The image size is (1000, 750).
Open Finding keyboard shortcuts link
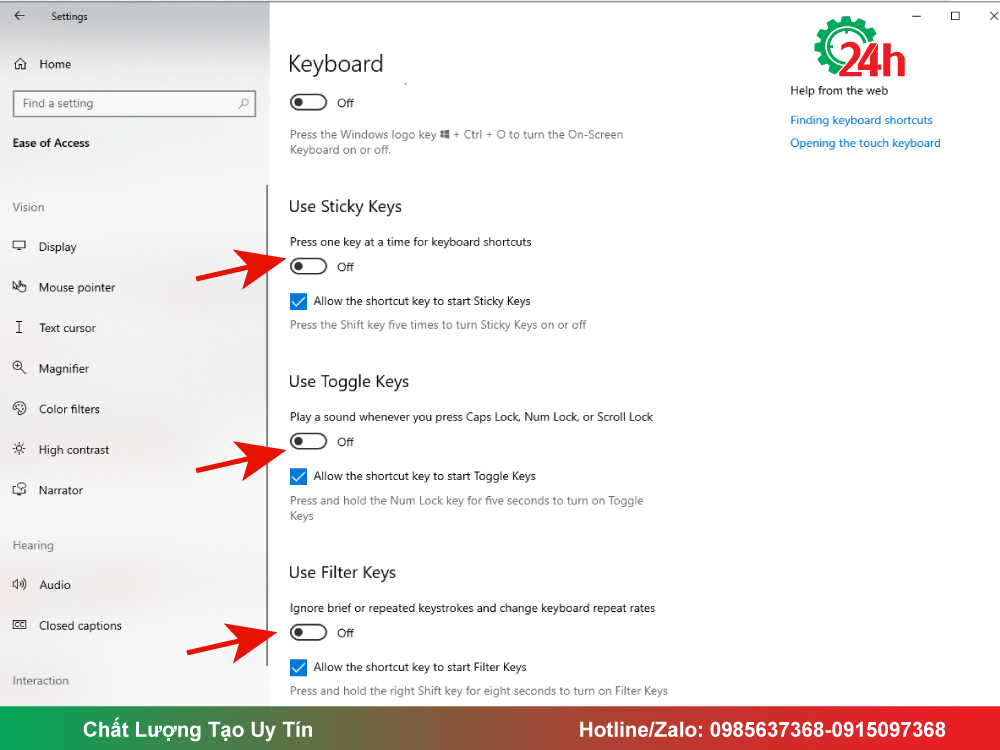[861, 120]
